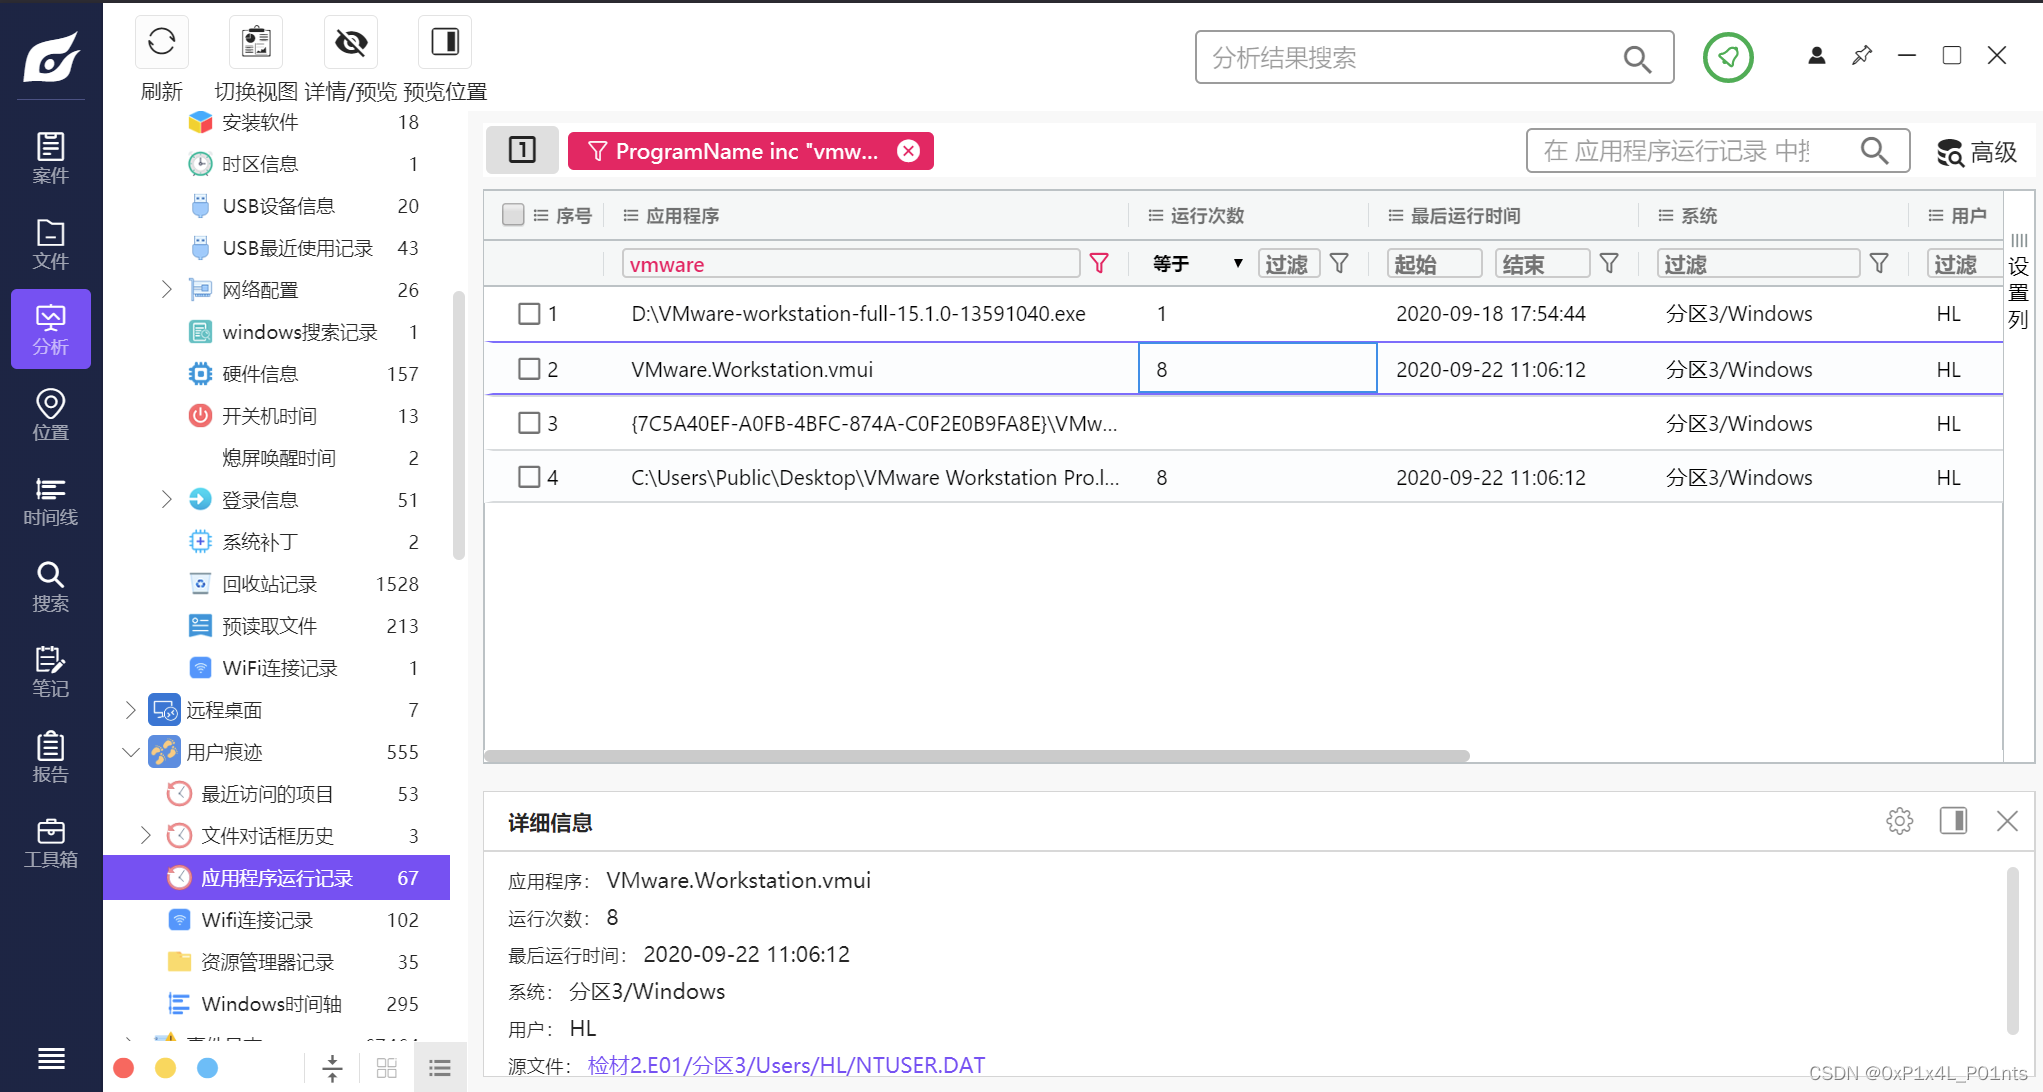Click the details panel layout toggle icon
Image resolution: width=2043 pixels, height=1092 pixels.
[1953, 821]
